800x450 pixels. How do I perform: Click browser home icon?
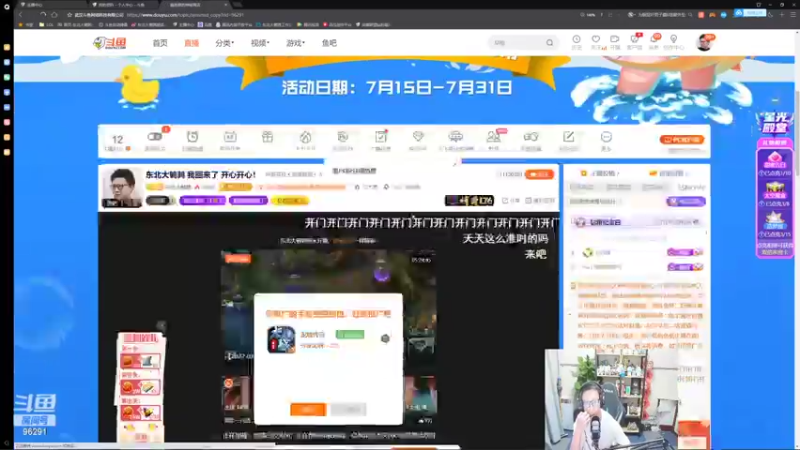[x=54, y=15]
